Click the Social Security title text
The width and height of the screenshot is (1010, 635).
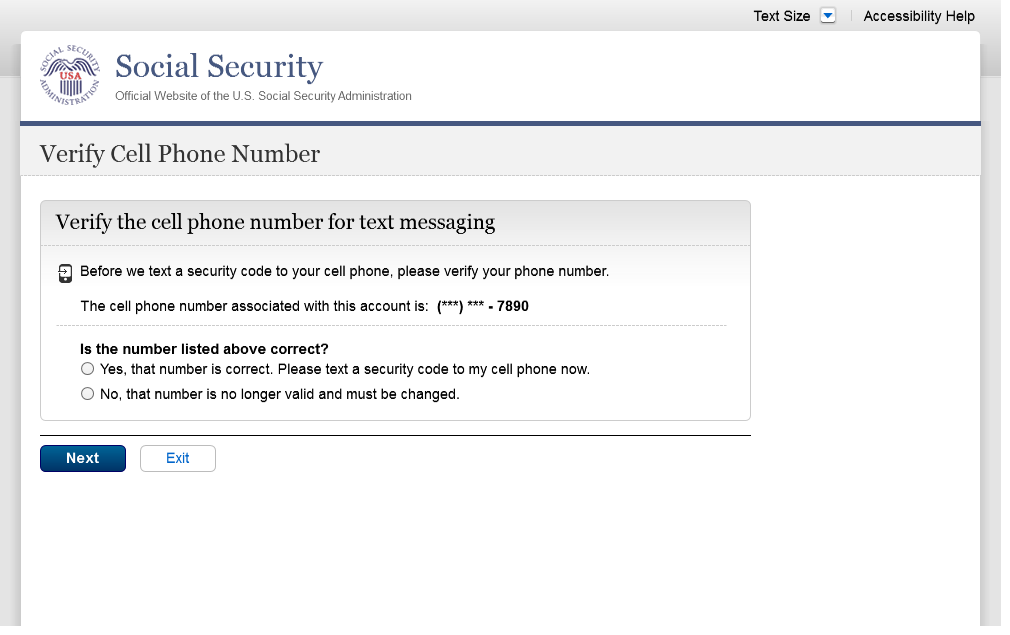219,67
